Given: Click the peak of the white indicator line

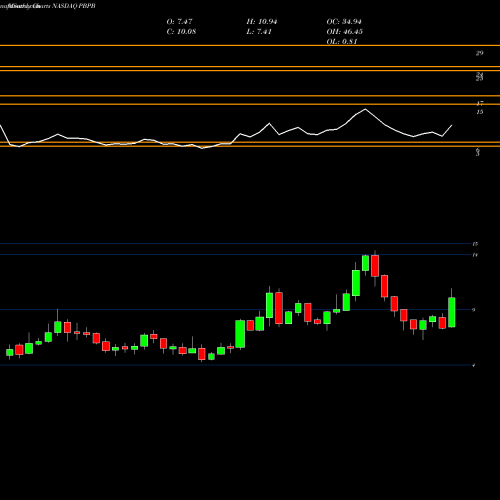Looking at the screenshot, I should pyautogui.click(x=365, y=109).
